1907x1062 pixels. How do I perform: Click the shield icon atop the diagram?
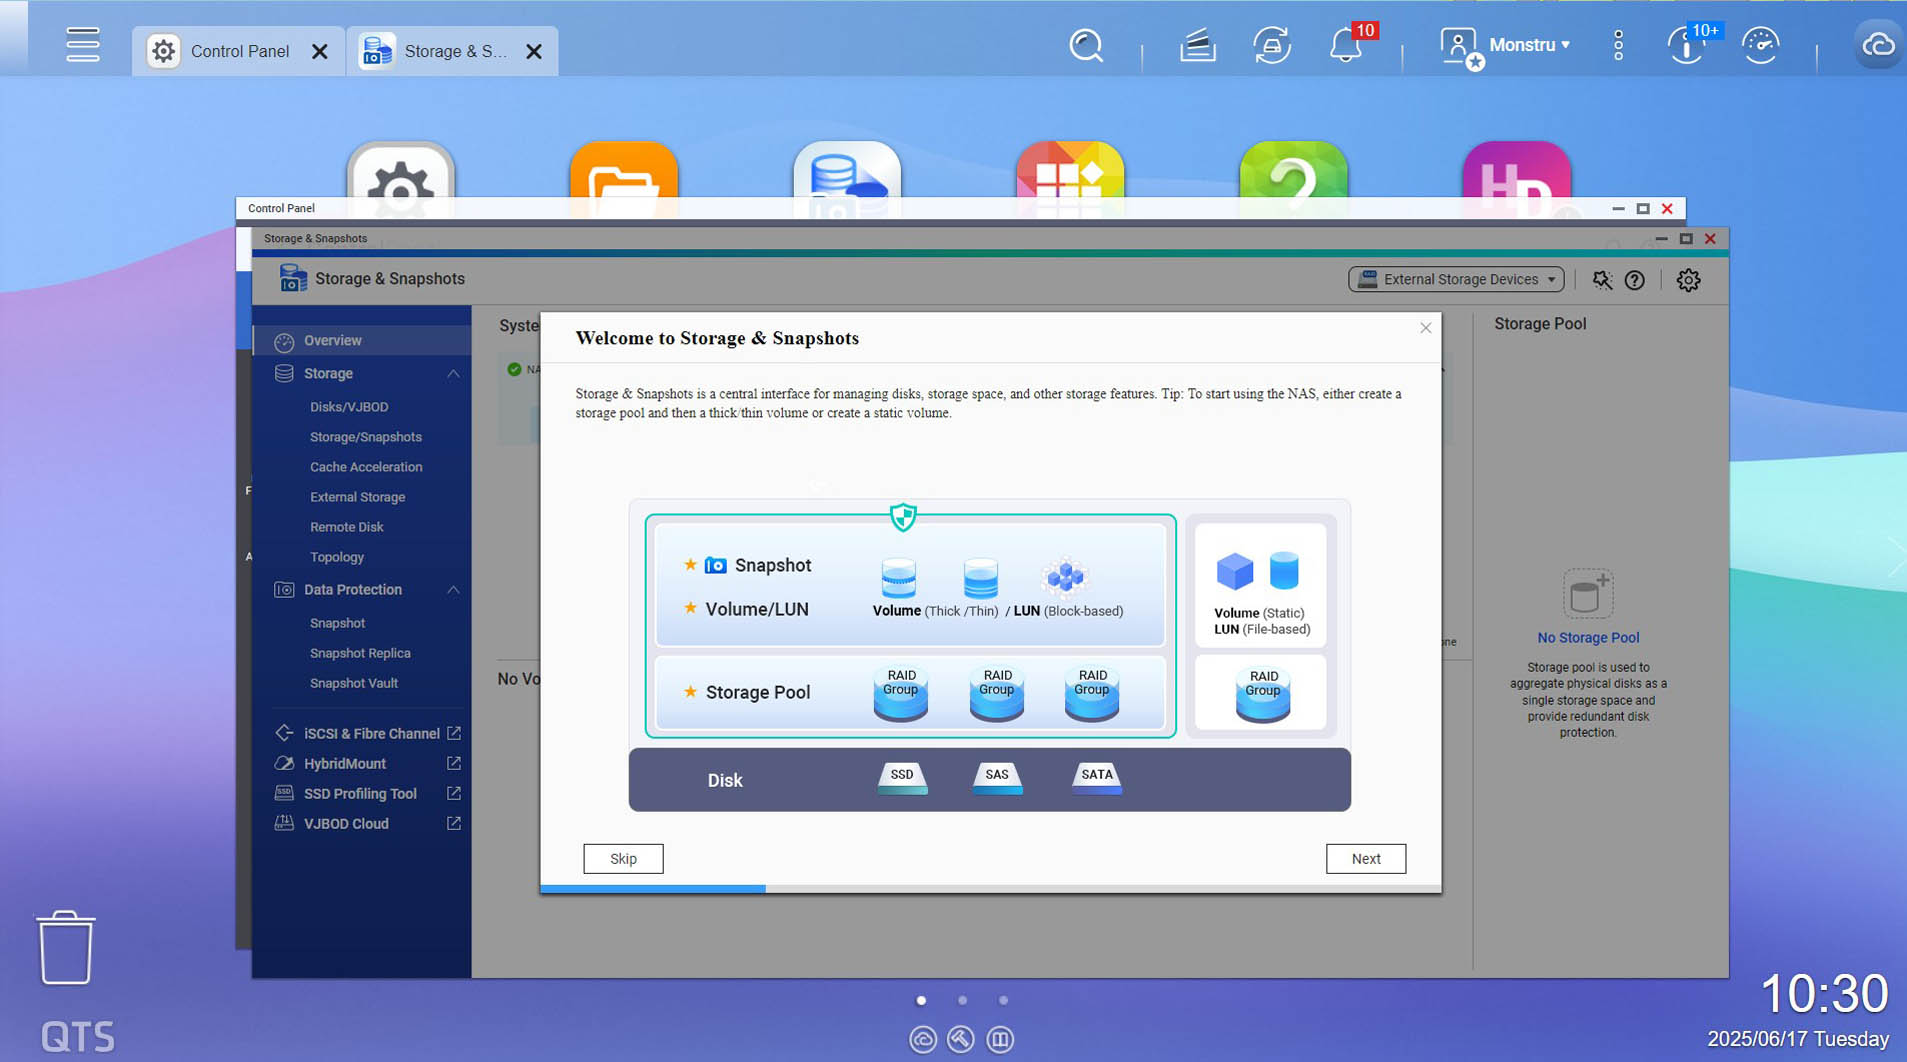tap(903, 517)
